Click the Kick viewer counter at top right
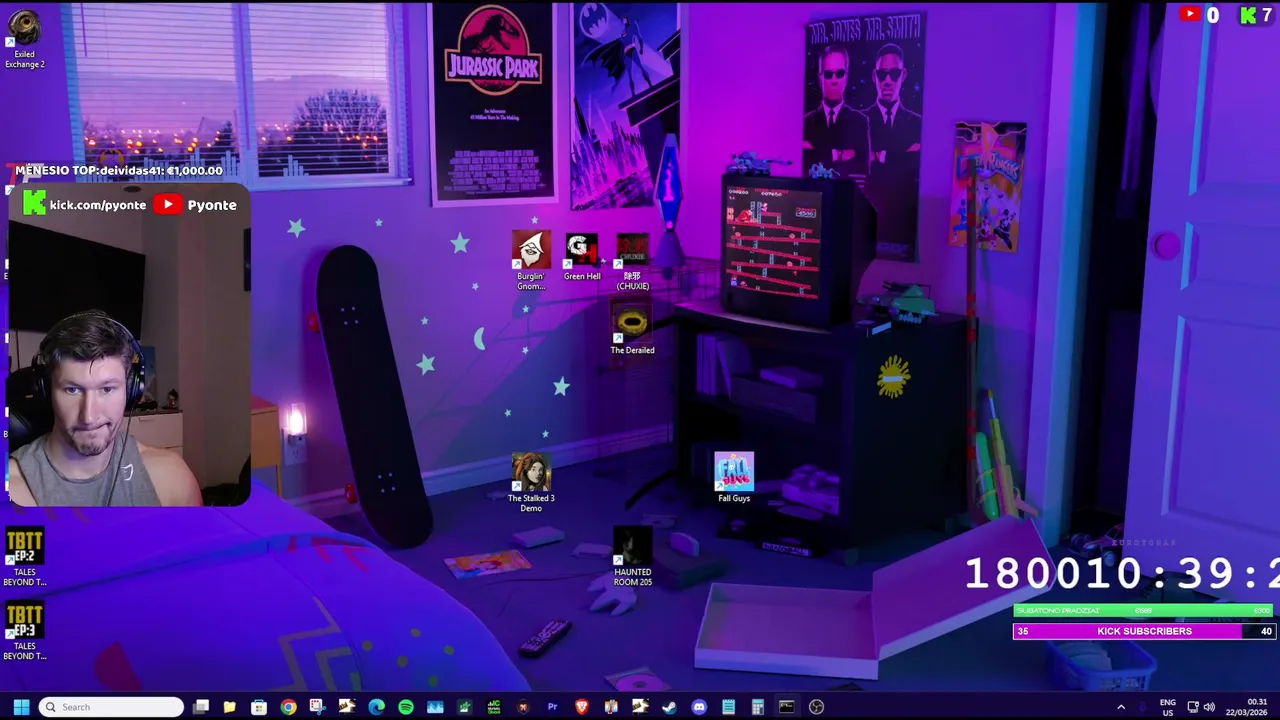 (1256, 14)
